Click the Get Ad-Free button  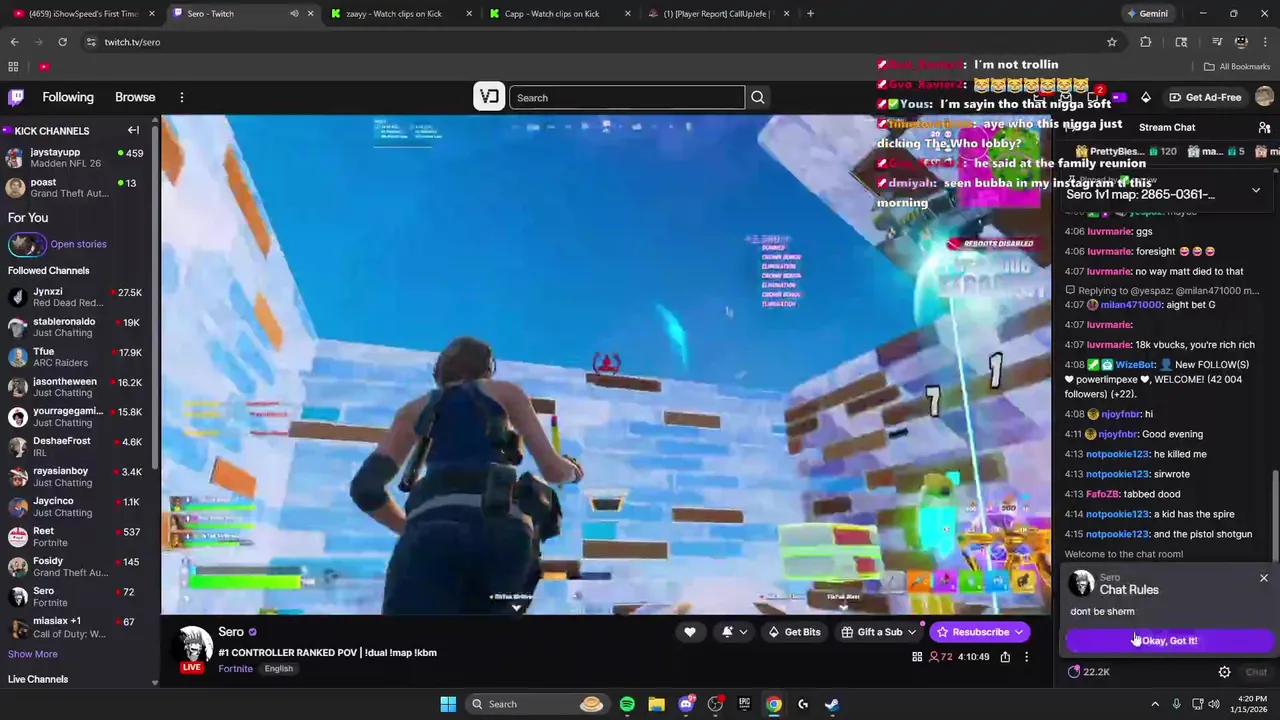click(1204, 97)
